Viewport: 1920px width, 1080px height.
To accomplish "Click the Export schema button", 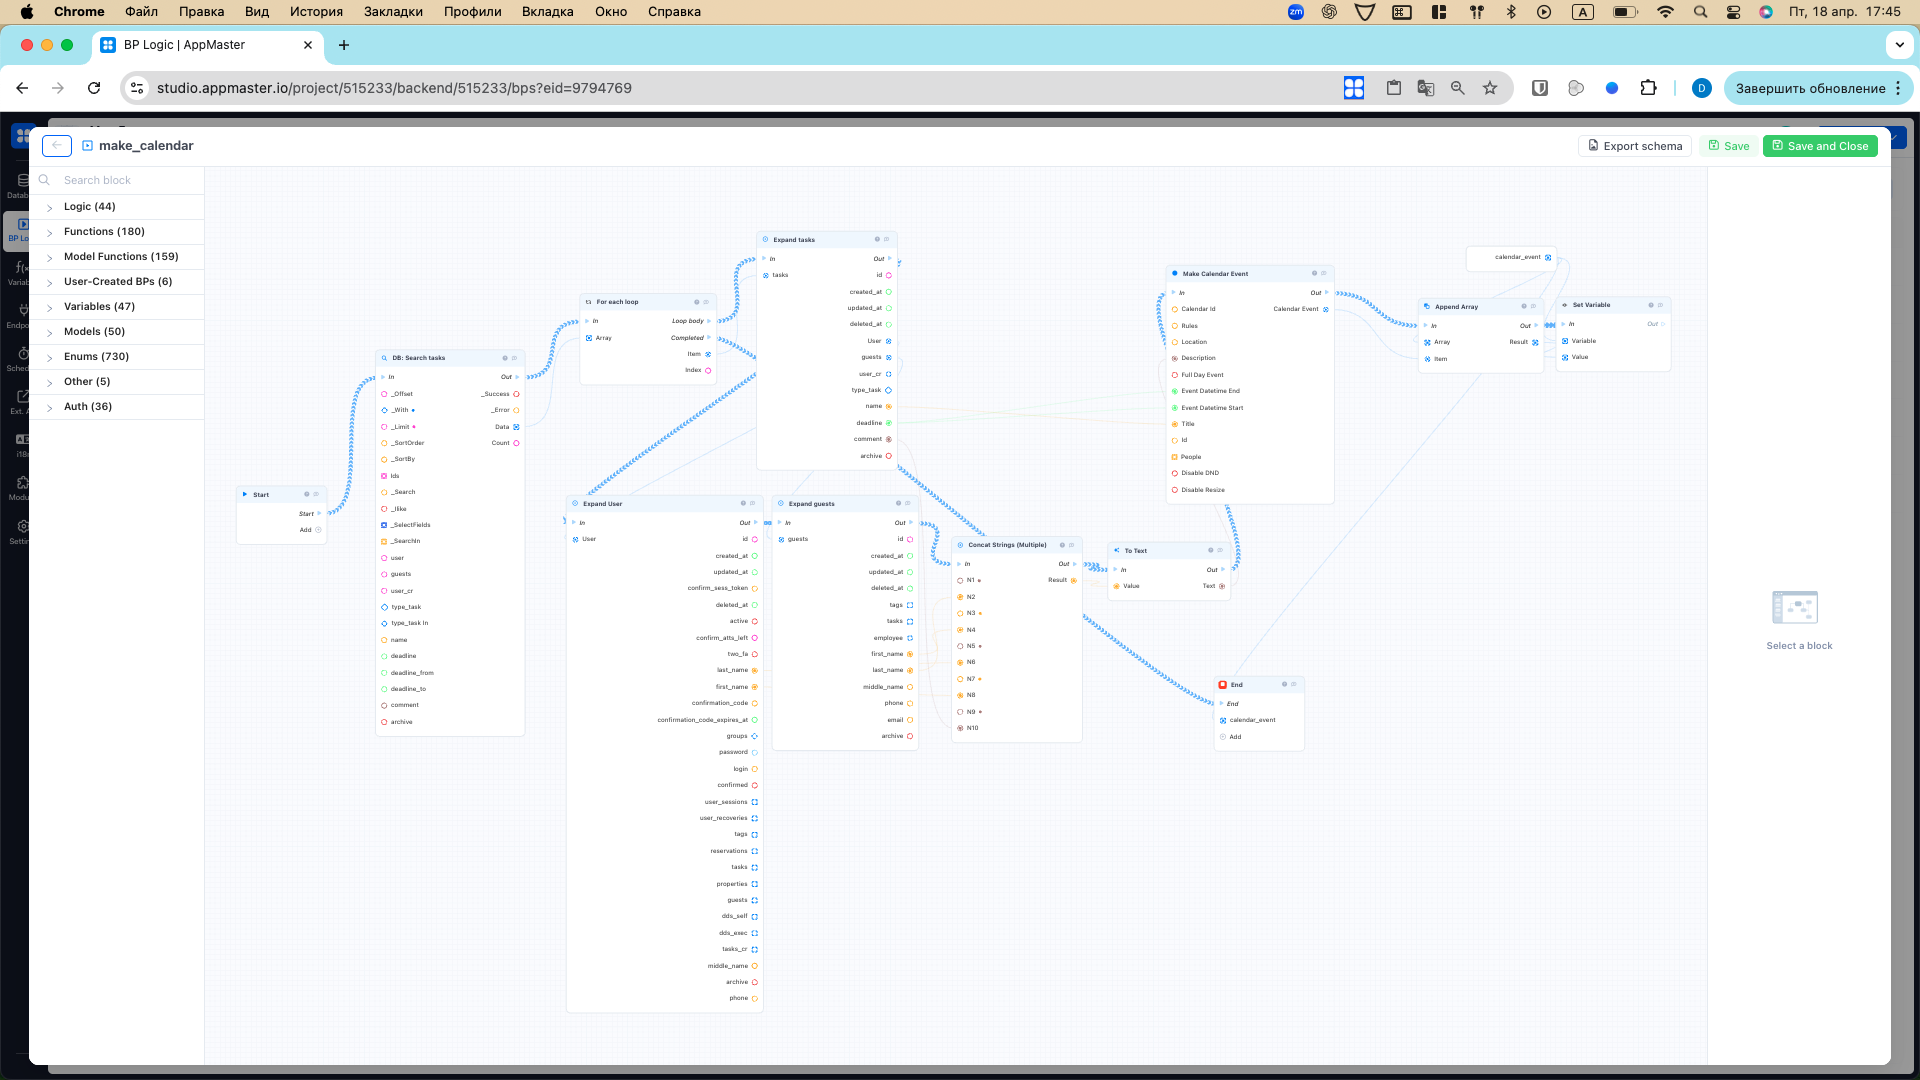I will click(1634, 146).
